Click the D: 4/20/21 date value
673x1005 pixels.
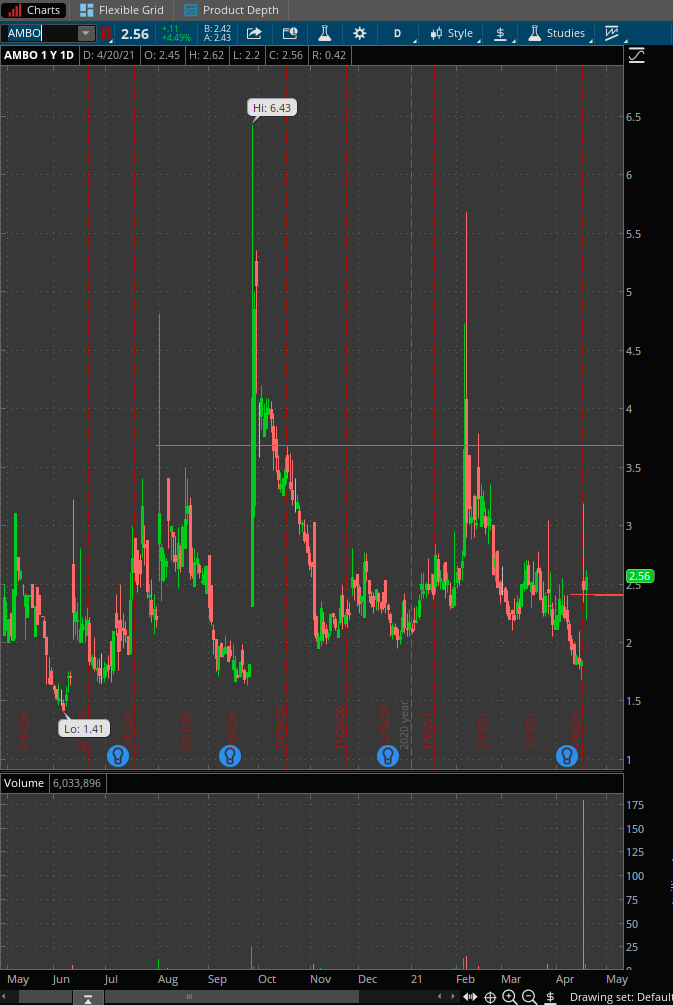[x=109, y=55]
